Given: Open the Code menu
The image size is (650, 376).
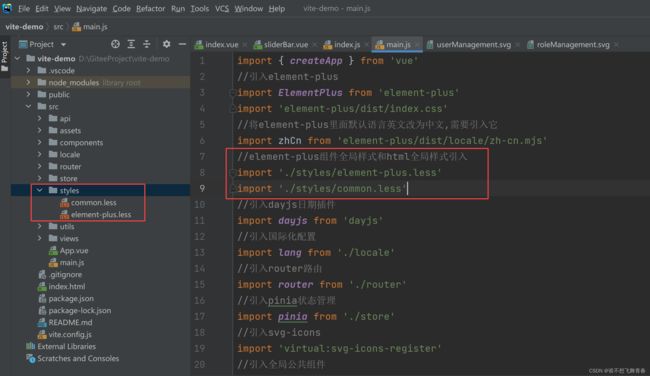Looking at the screenshot, I should tap(121, 8).
